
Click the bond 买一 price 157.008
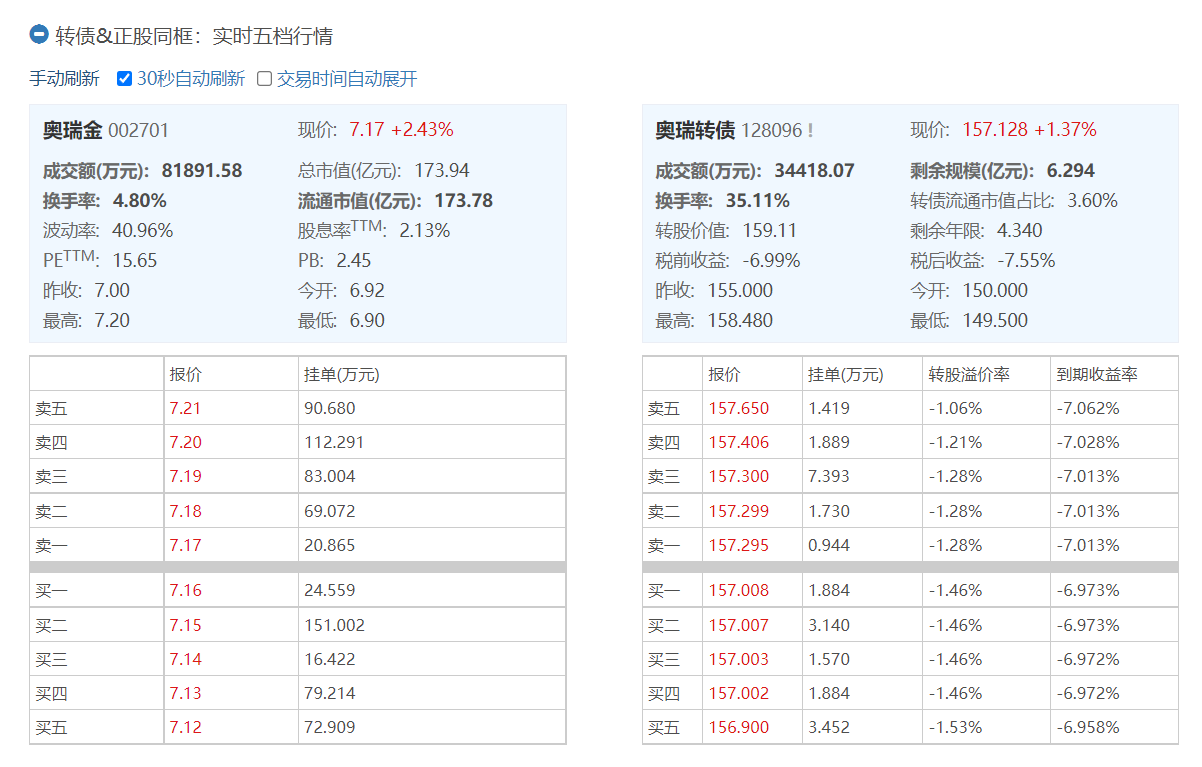[x=739, y=590]
